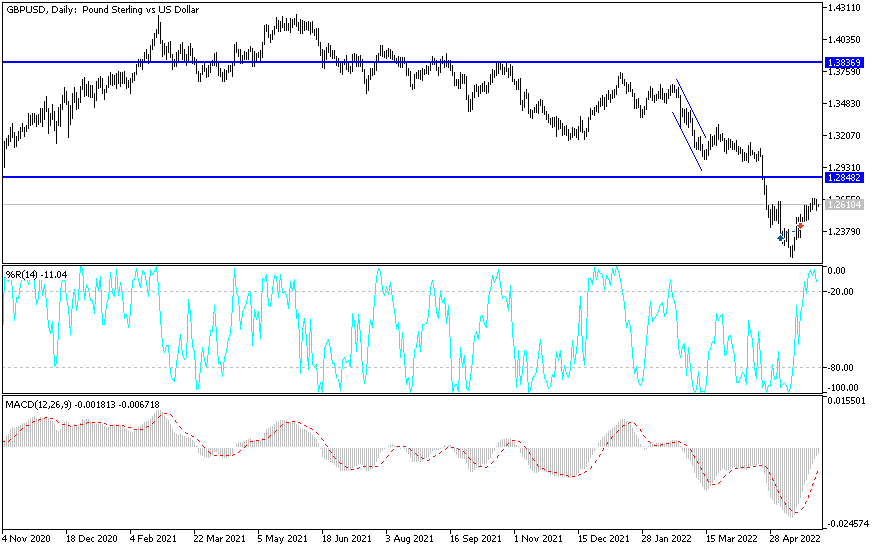This screenshot has width=875, height=550.
Task: Click the -100.00 level on %R scale
Action: (843, 388)
